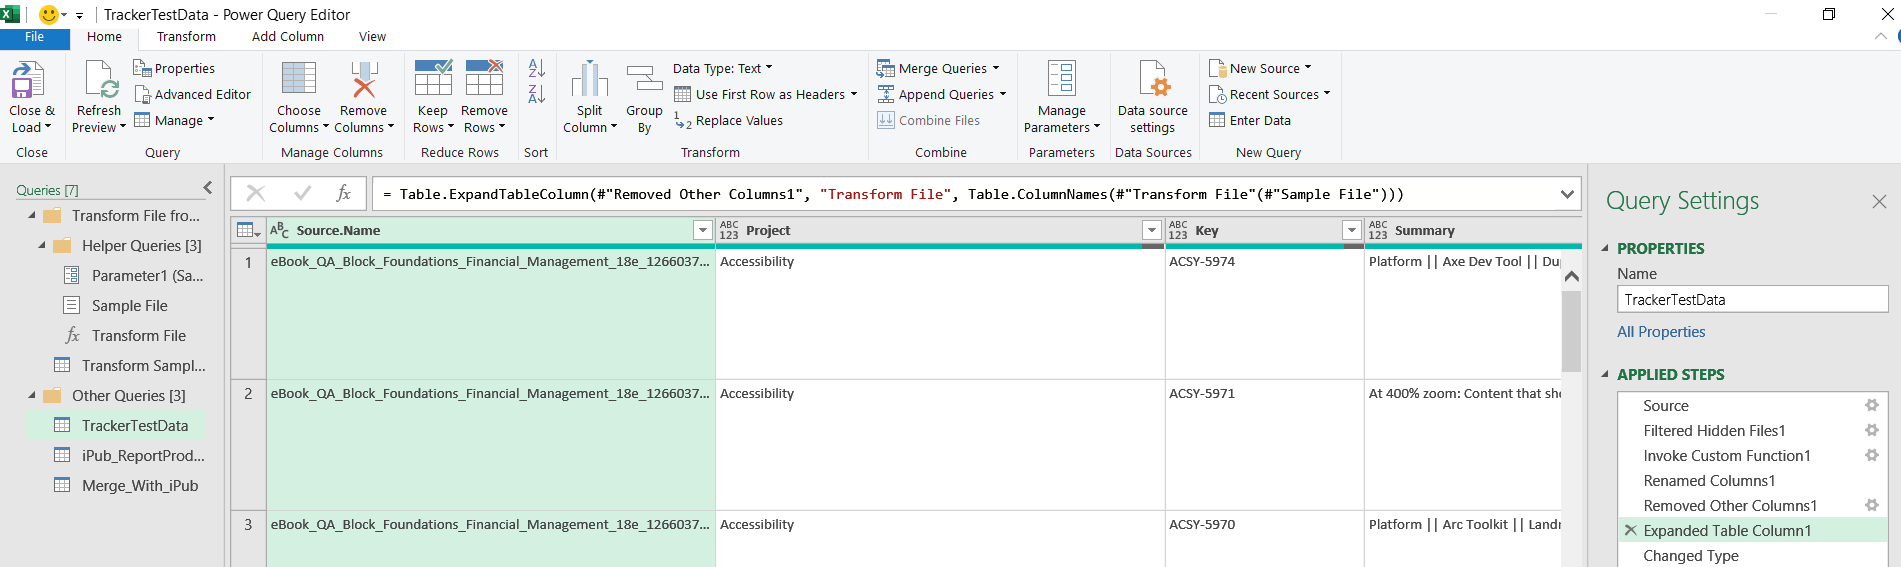The width and height of the screenshot is (1901, 567).
Task: Open gear for Removed Other Columns1 step
Action: (1872, 505)
